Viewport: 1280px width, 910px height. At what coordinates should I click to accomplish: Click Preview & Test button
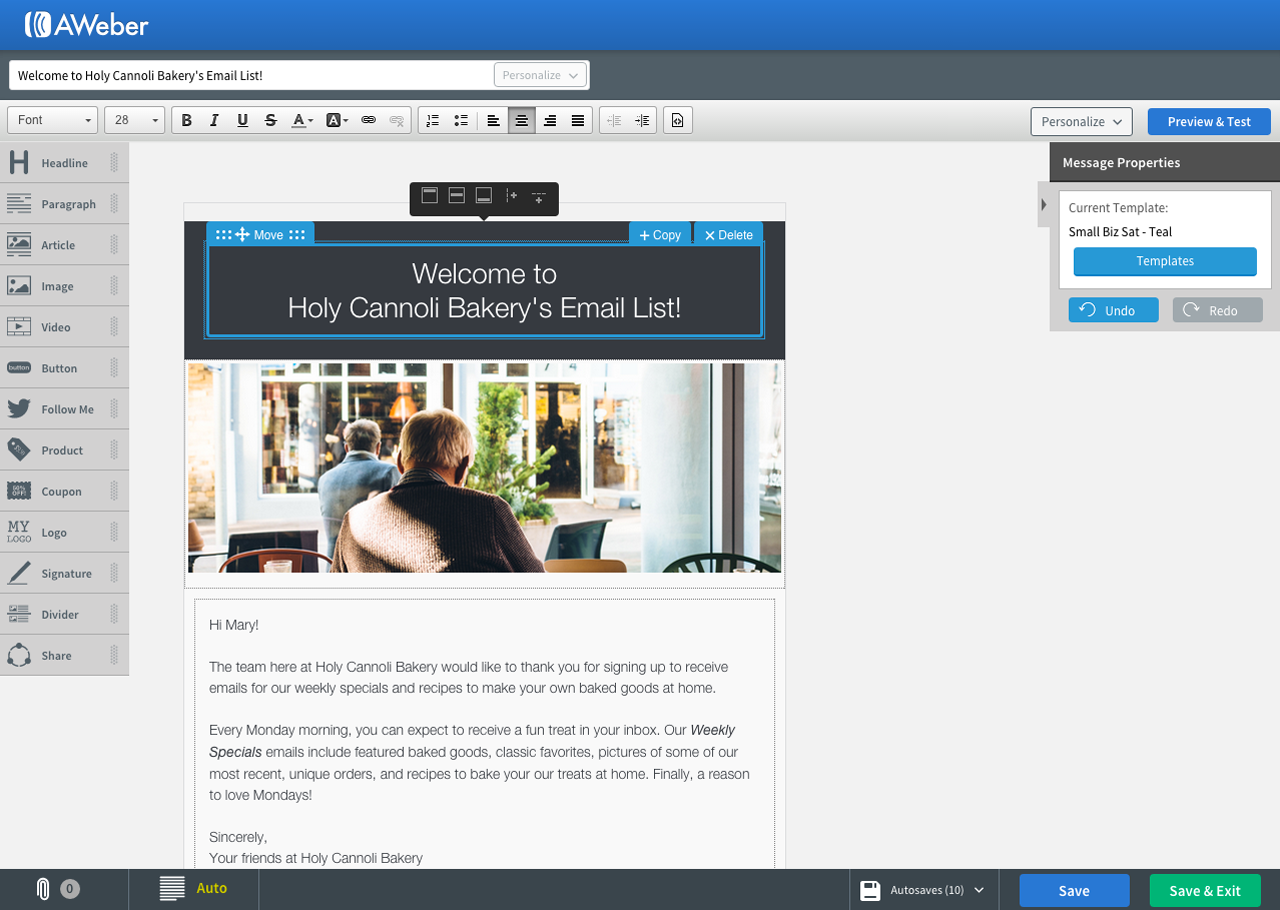[1209, 121]
